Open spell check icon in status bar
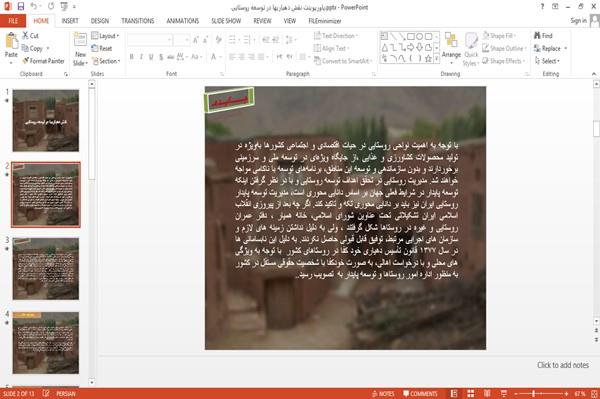 tap(46, 394)
